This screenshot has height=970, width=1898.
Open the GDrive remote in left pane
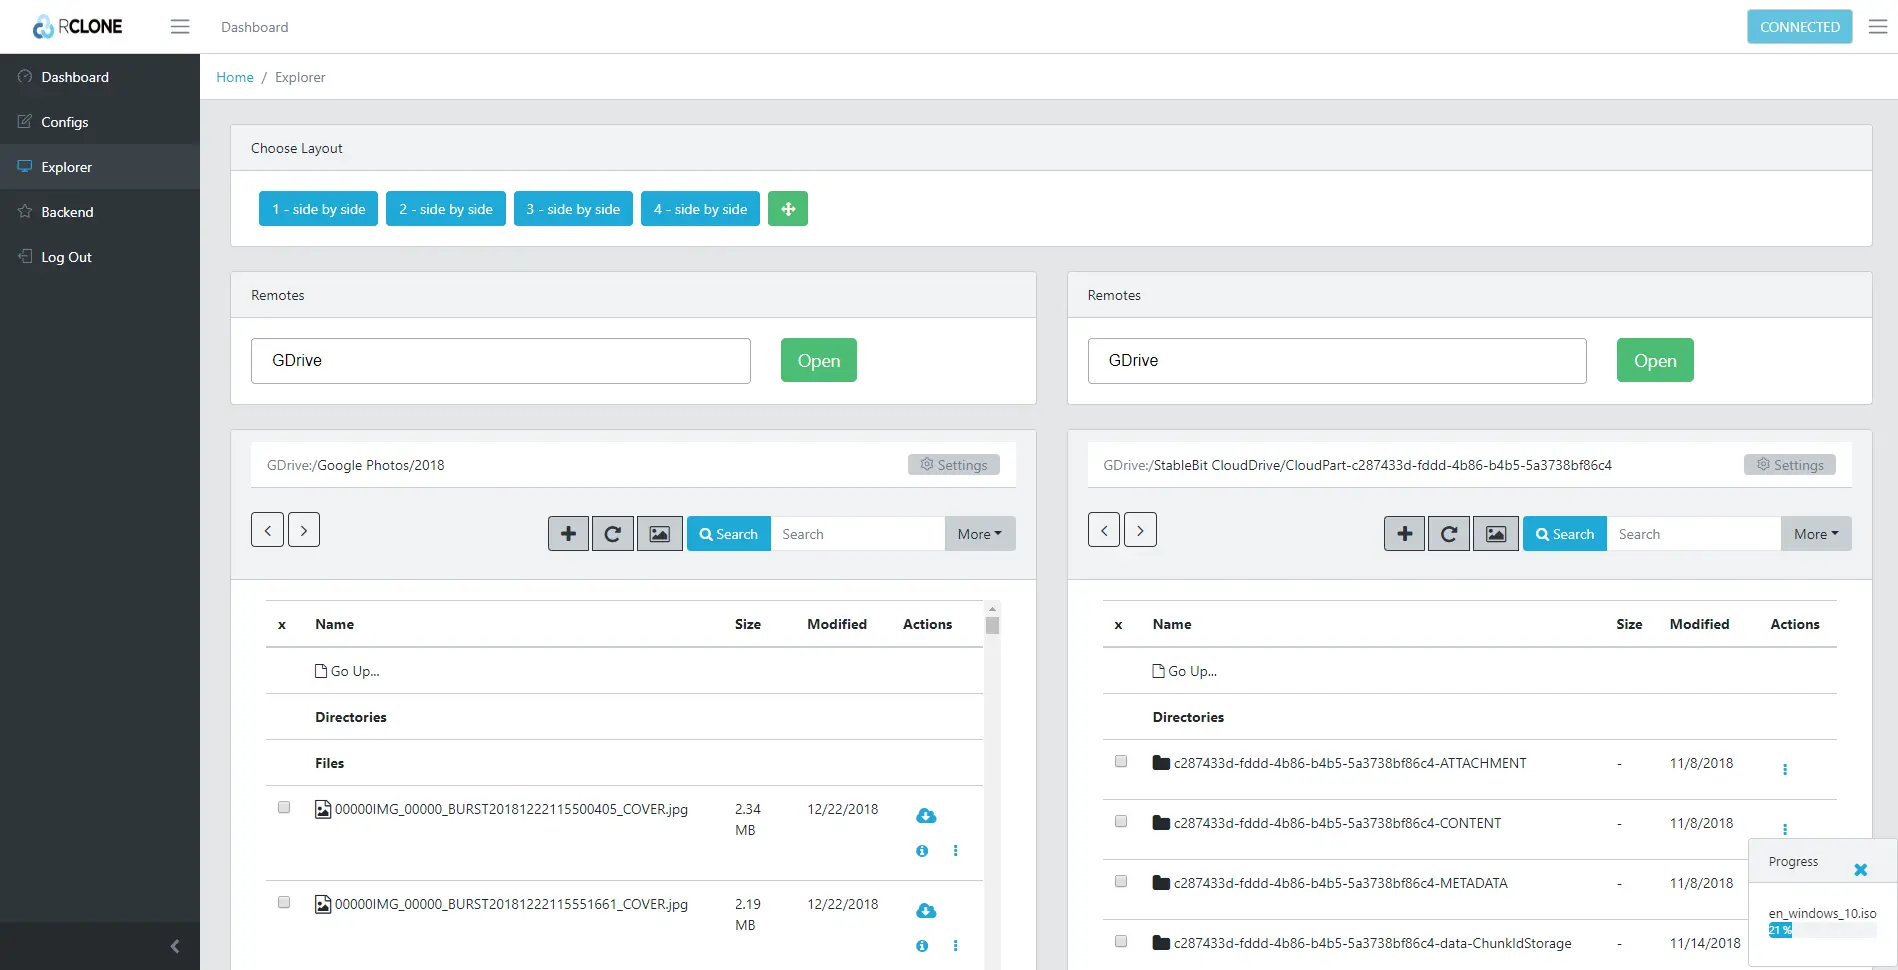coord(818,360)
